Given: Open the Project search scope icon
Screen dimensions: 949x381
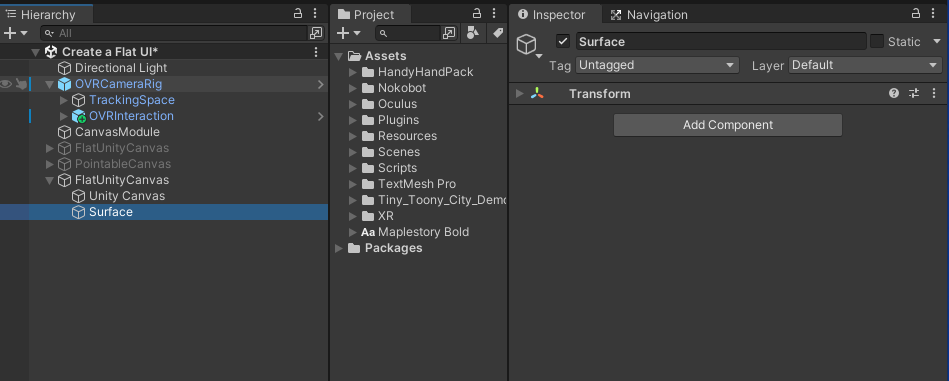Looking at the screenshot, I should (x=448, y=33).
